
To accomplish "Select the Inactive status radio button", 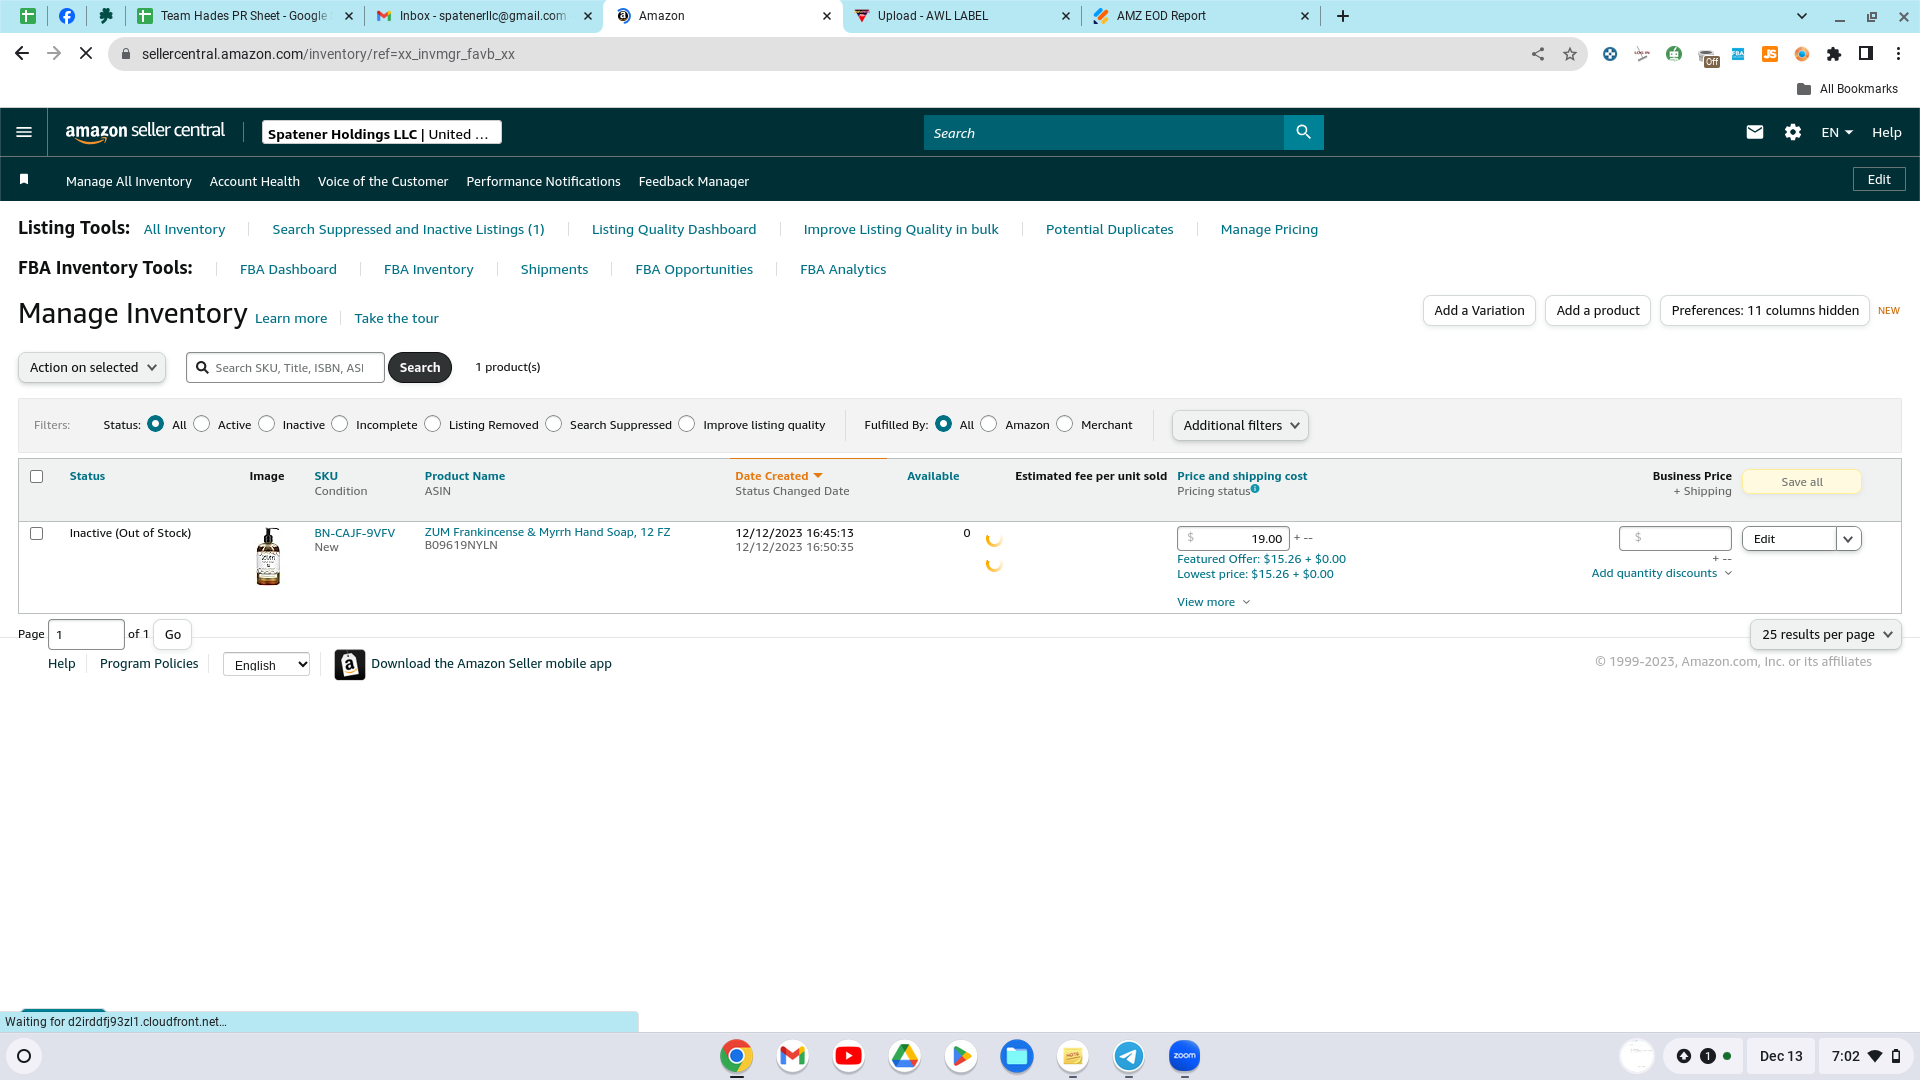I will [266, 424].
